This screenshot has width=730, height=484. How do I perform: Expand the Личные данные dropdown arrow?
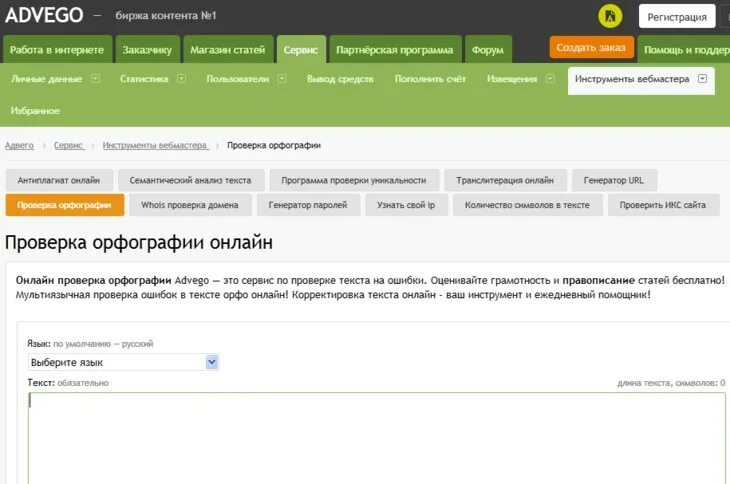pos(95,79)
